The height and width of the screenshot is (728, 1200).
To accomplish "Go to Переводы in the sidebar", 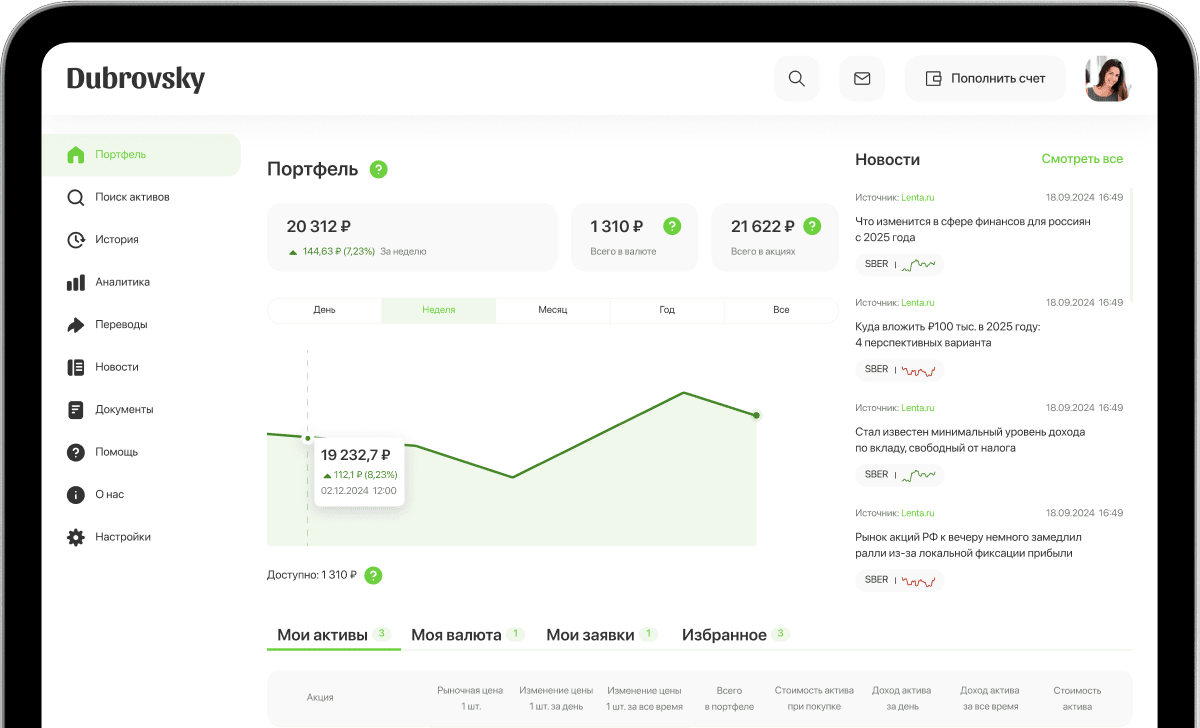I will point(121,325).
